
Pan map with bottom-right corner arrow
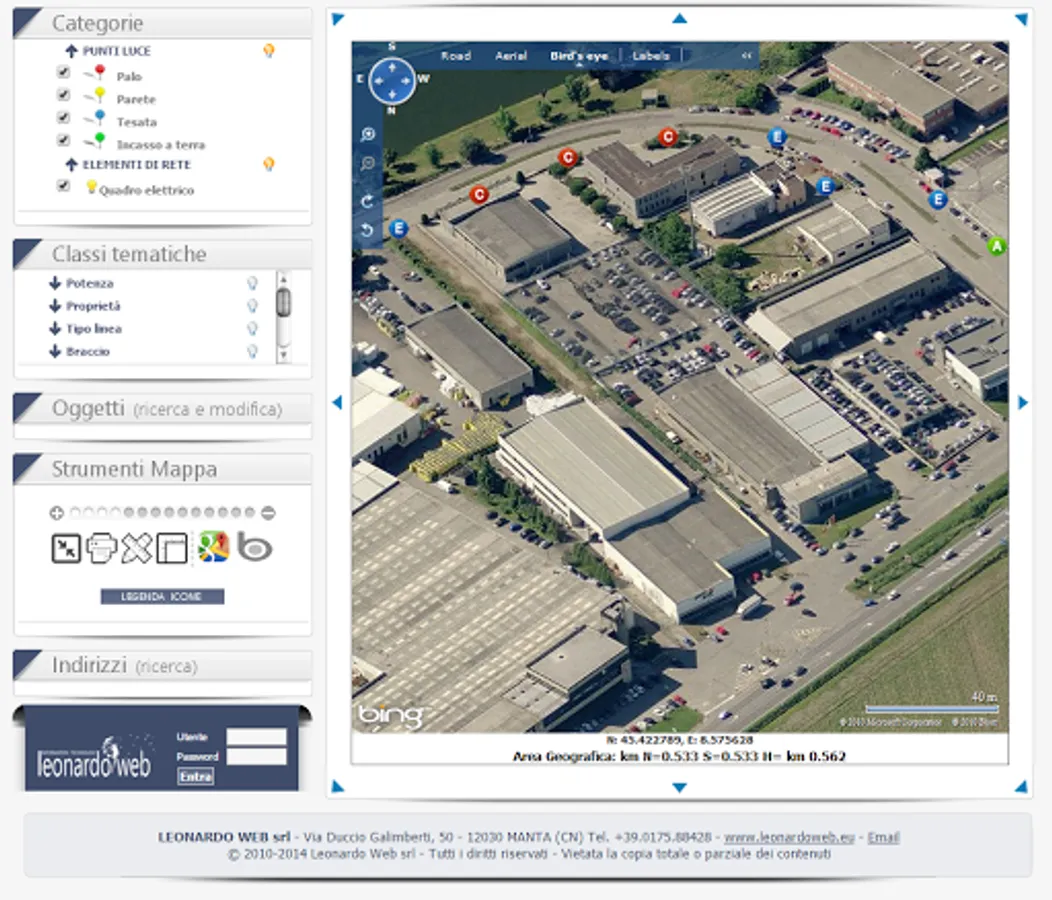[1021, 787]
